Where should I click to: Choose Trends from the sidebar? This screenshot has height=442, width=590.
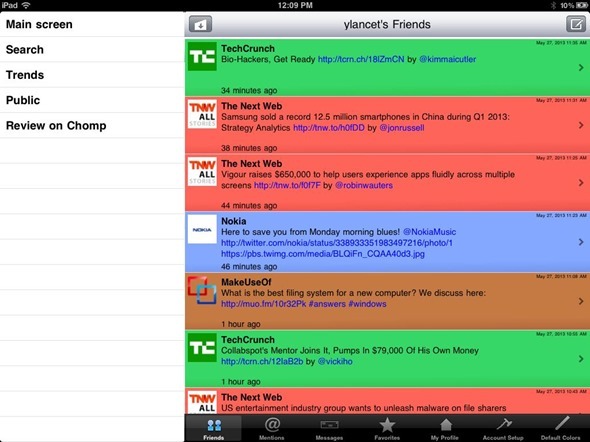point(92,75)
